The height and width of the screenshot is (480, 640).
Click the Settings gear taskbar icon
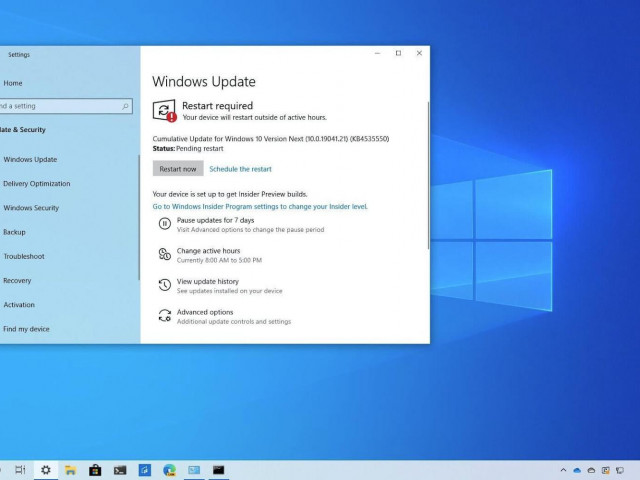point(46,470)
